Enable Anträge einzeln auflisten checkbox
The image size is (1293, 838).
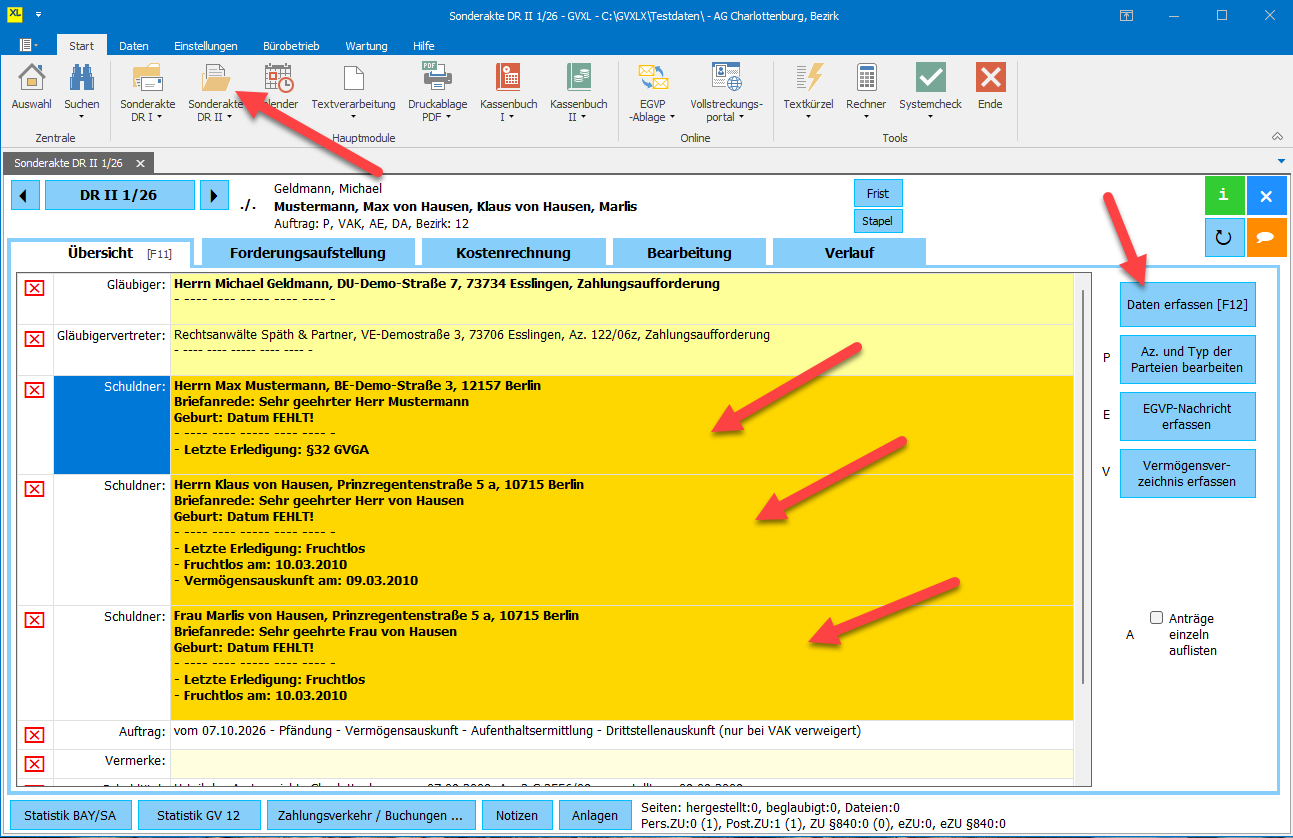tap(1157, 618)
